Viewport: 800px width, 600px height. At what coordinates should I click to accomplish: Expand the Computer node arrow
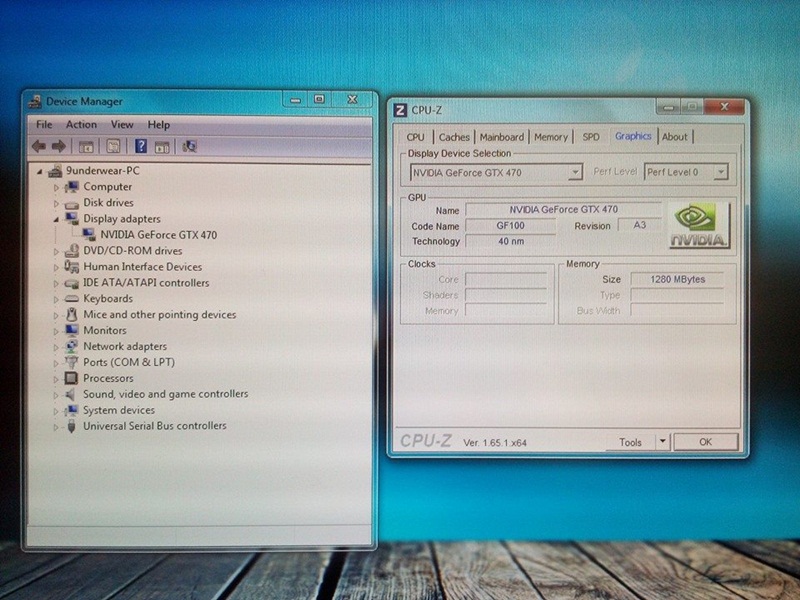coord(56,188)
